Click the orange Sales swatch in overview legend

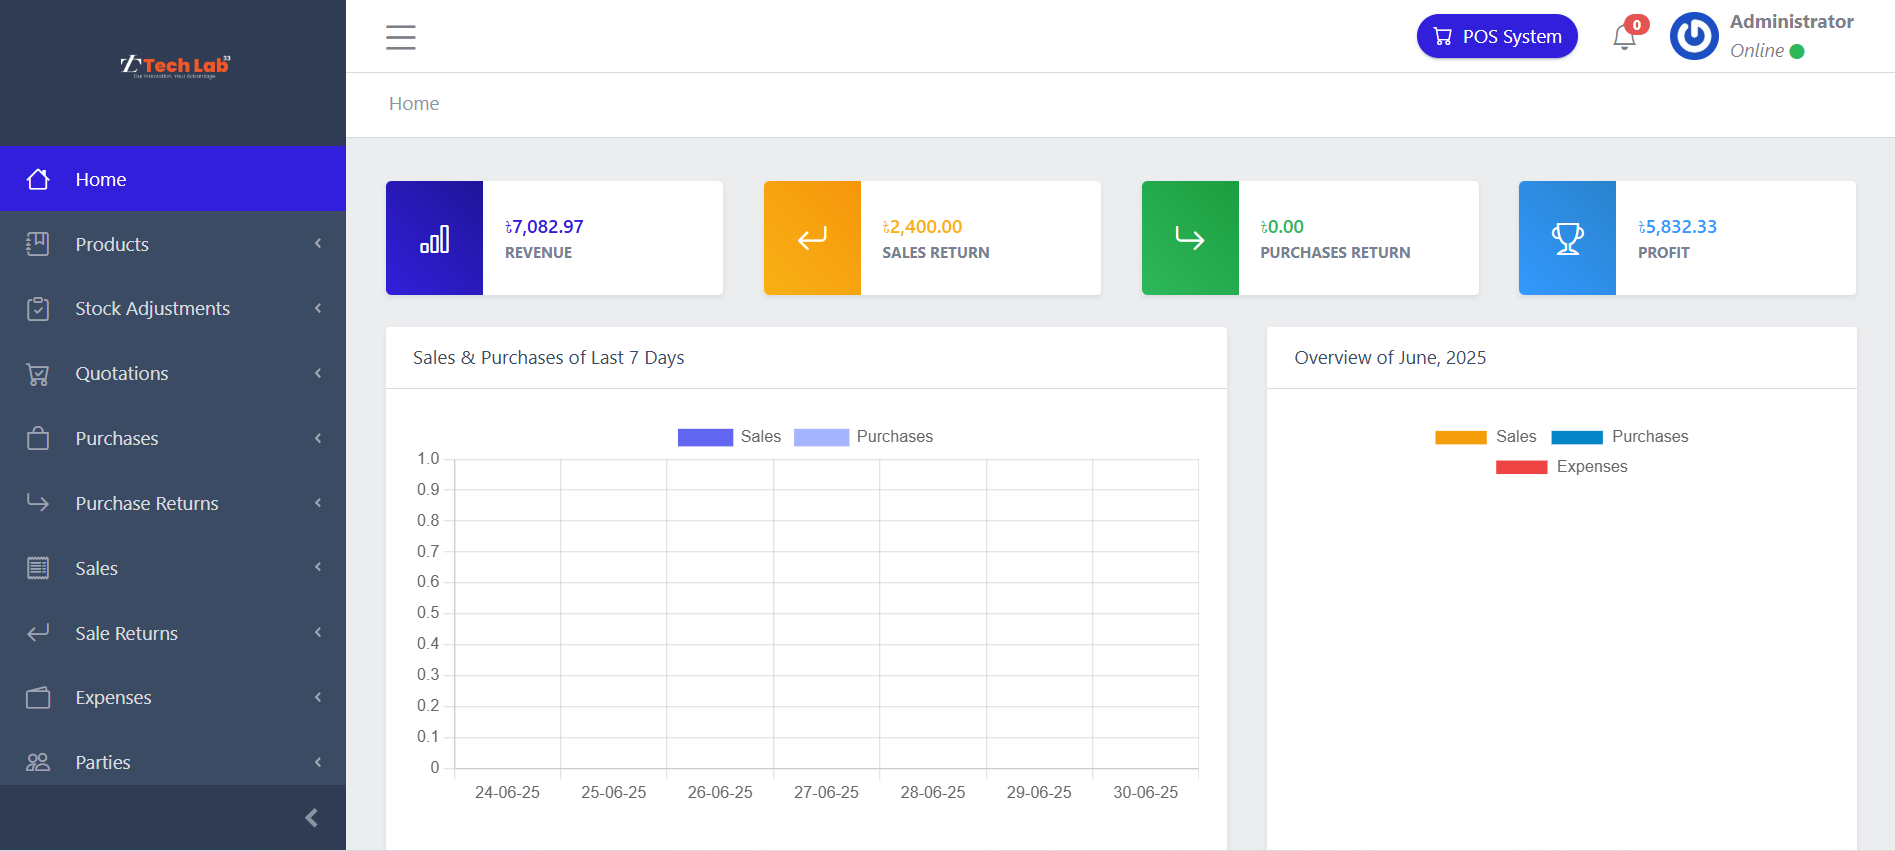pyautogui.click(x=1460, y=437)
